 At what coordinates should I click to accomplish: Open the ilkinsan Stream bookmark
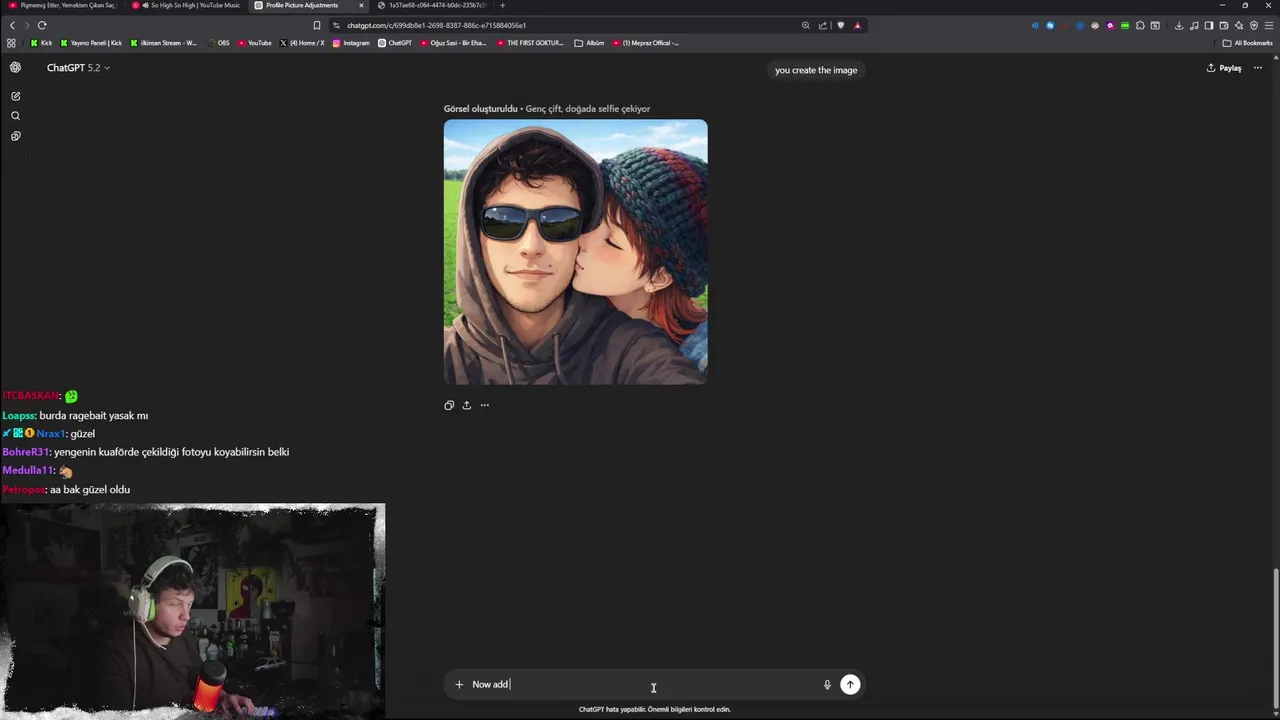pos(164,43)
